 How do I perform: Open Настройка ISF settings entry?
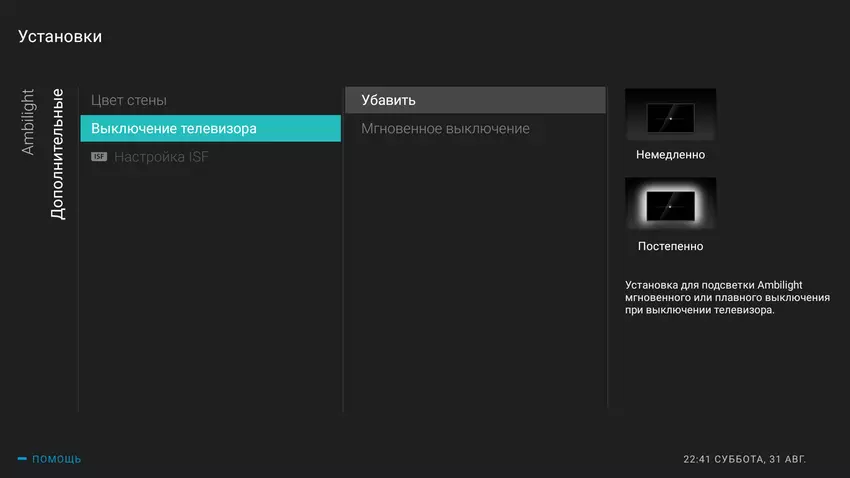[161, 157]
